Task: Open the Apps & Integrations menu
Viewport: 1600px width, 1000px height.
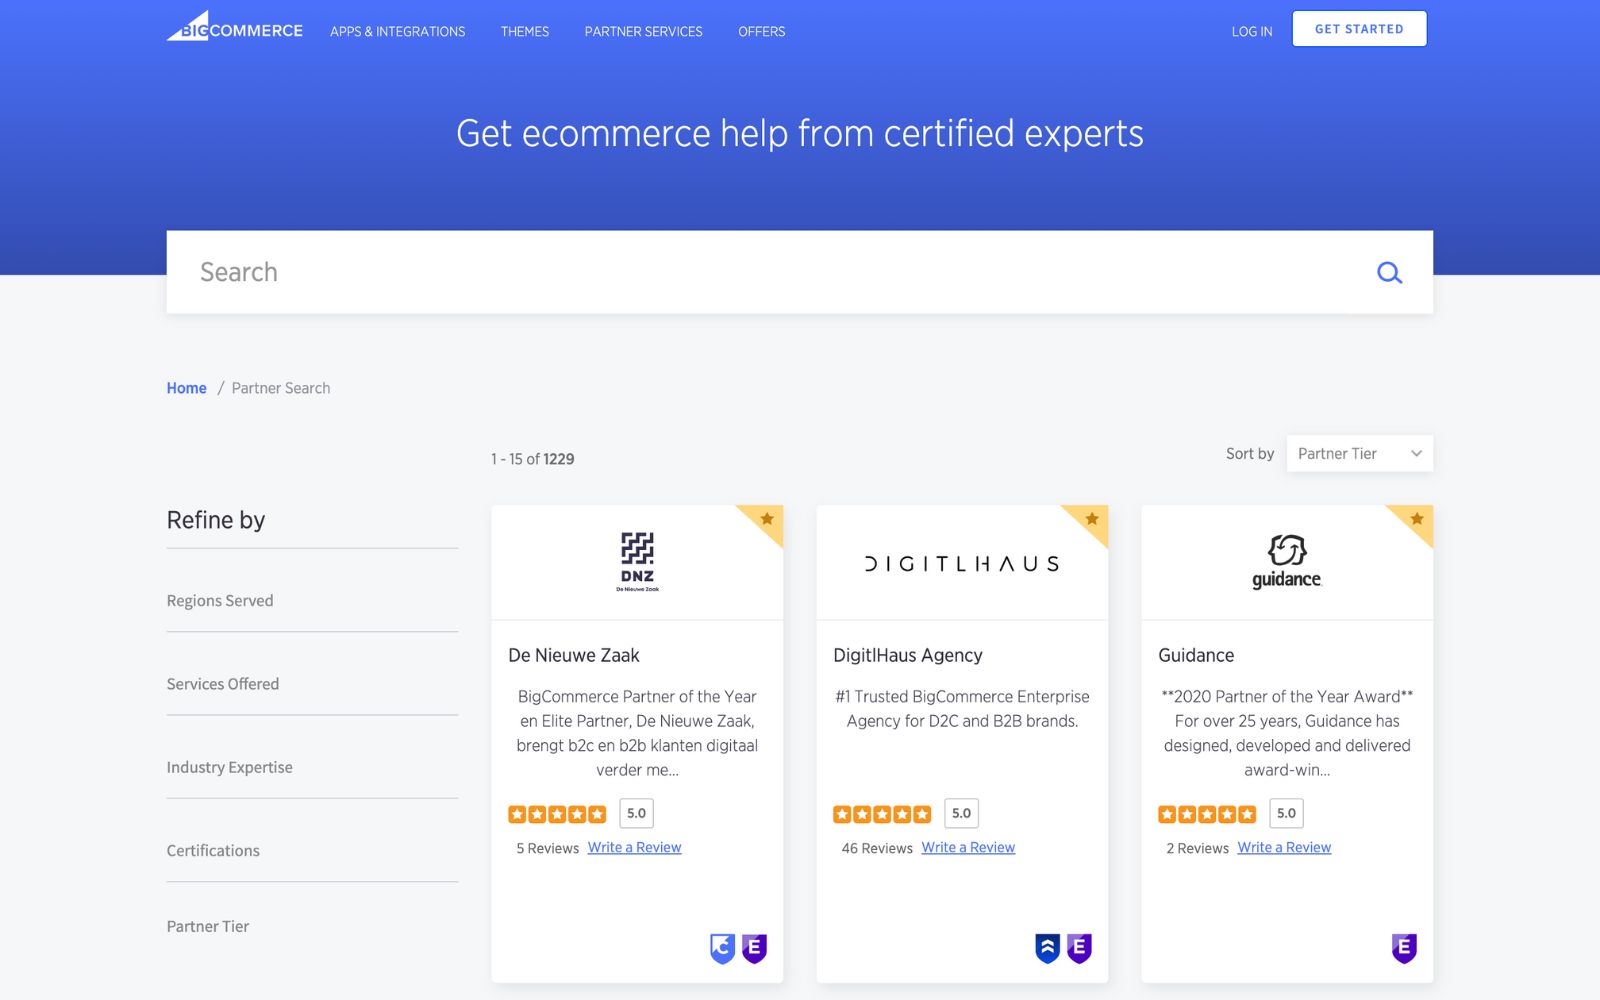Action: (x=397, y=31)
